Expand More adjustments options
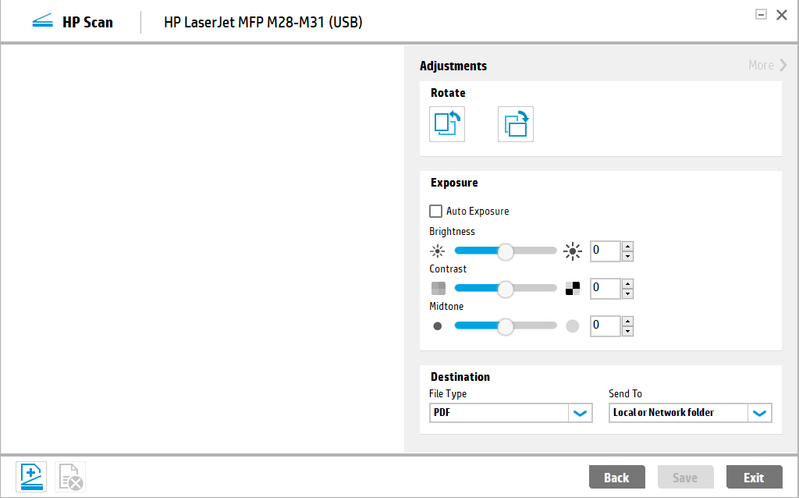799x498 pixels. [767, 65]
